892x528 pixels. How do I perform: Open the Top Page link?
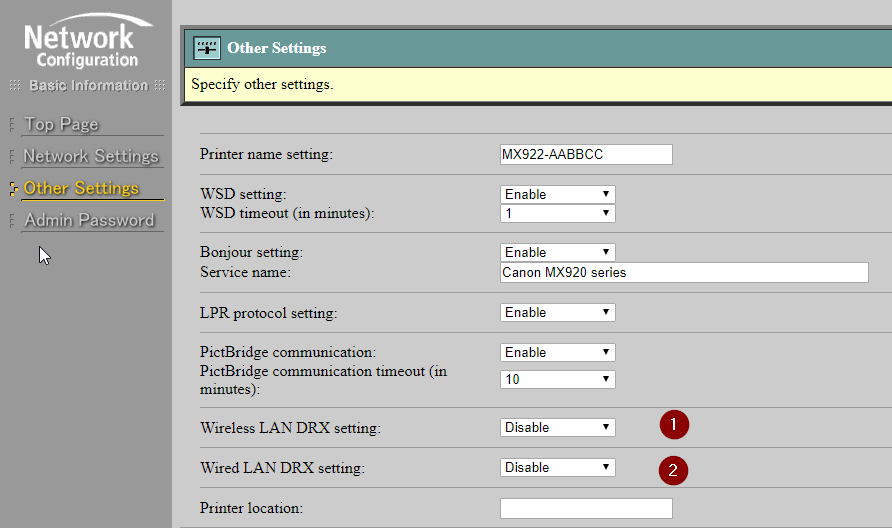[61, 124]
